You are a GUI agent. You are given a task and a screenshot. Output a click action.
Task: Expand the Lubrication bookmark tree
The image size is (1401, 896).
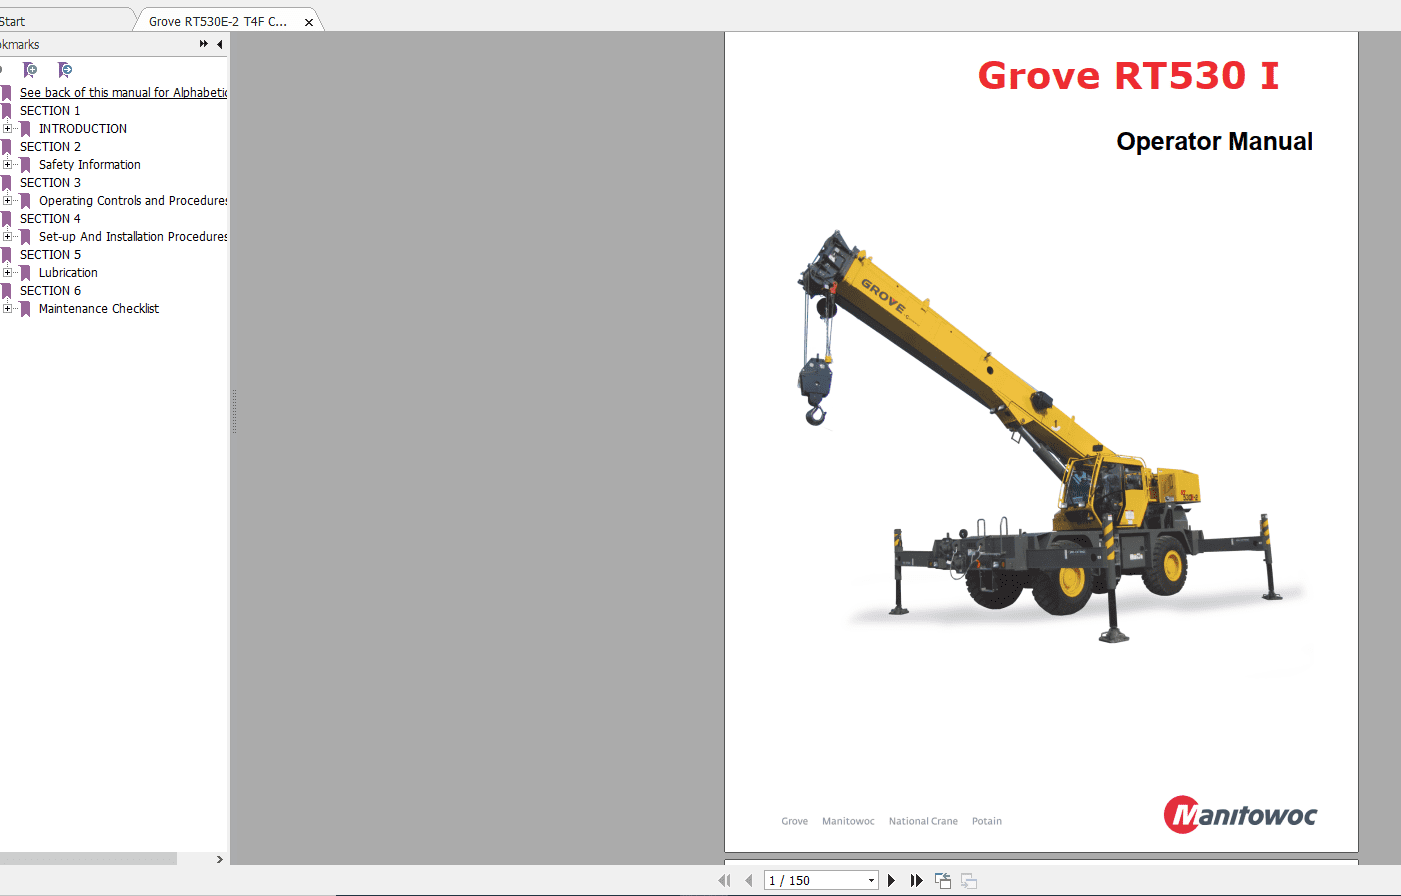point(8,272)
